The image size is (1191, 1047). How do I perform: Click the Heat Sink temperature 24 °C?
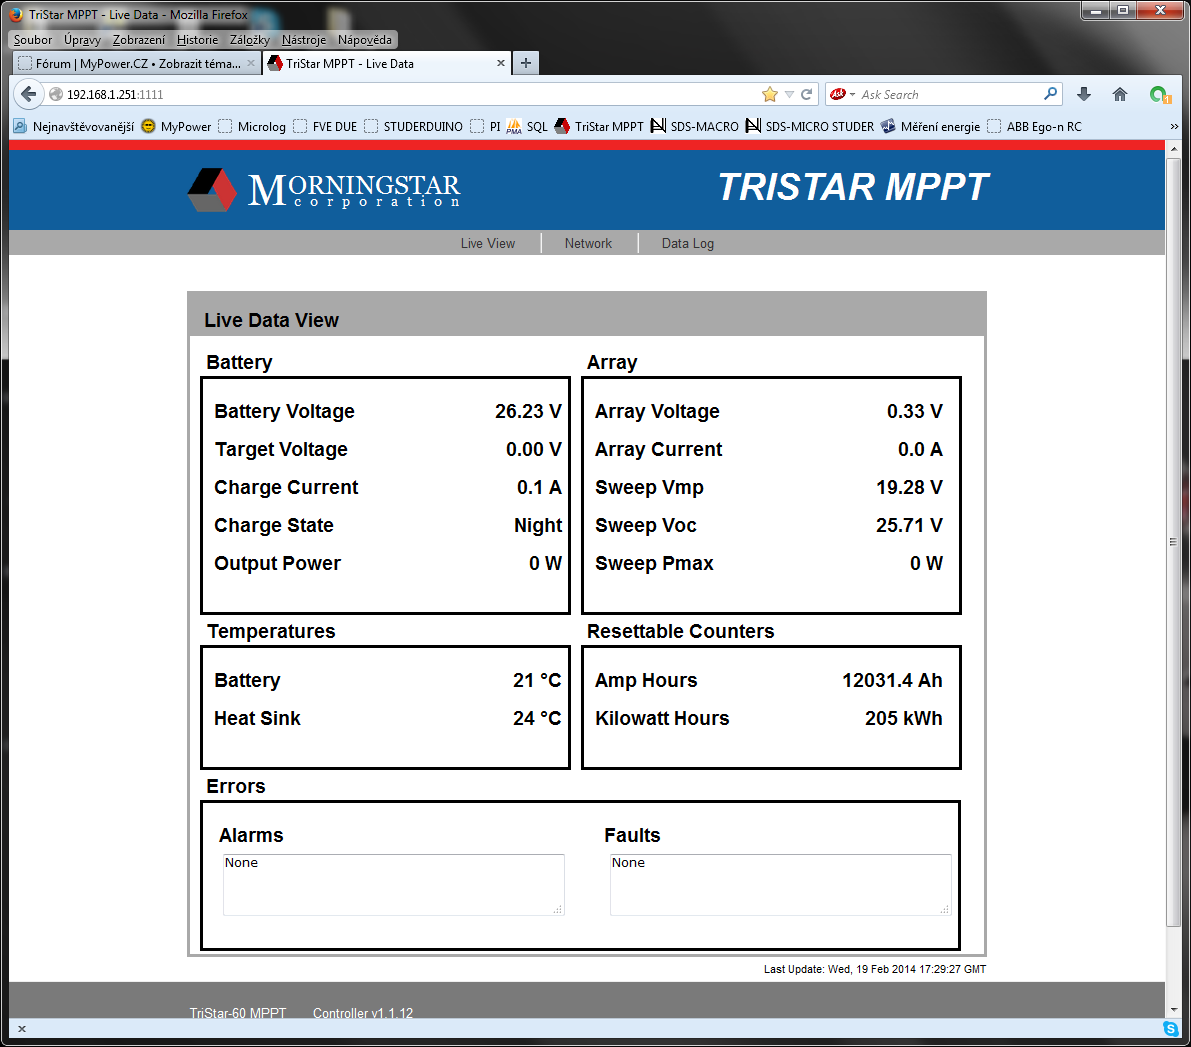tap(537, 718)
